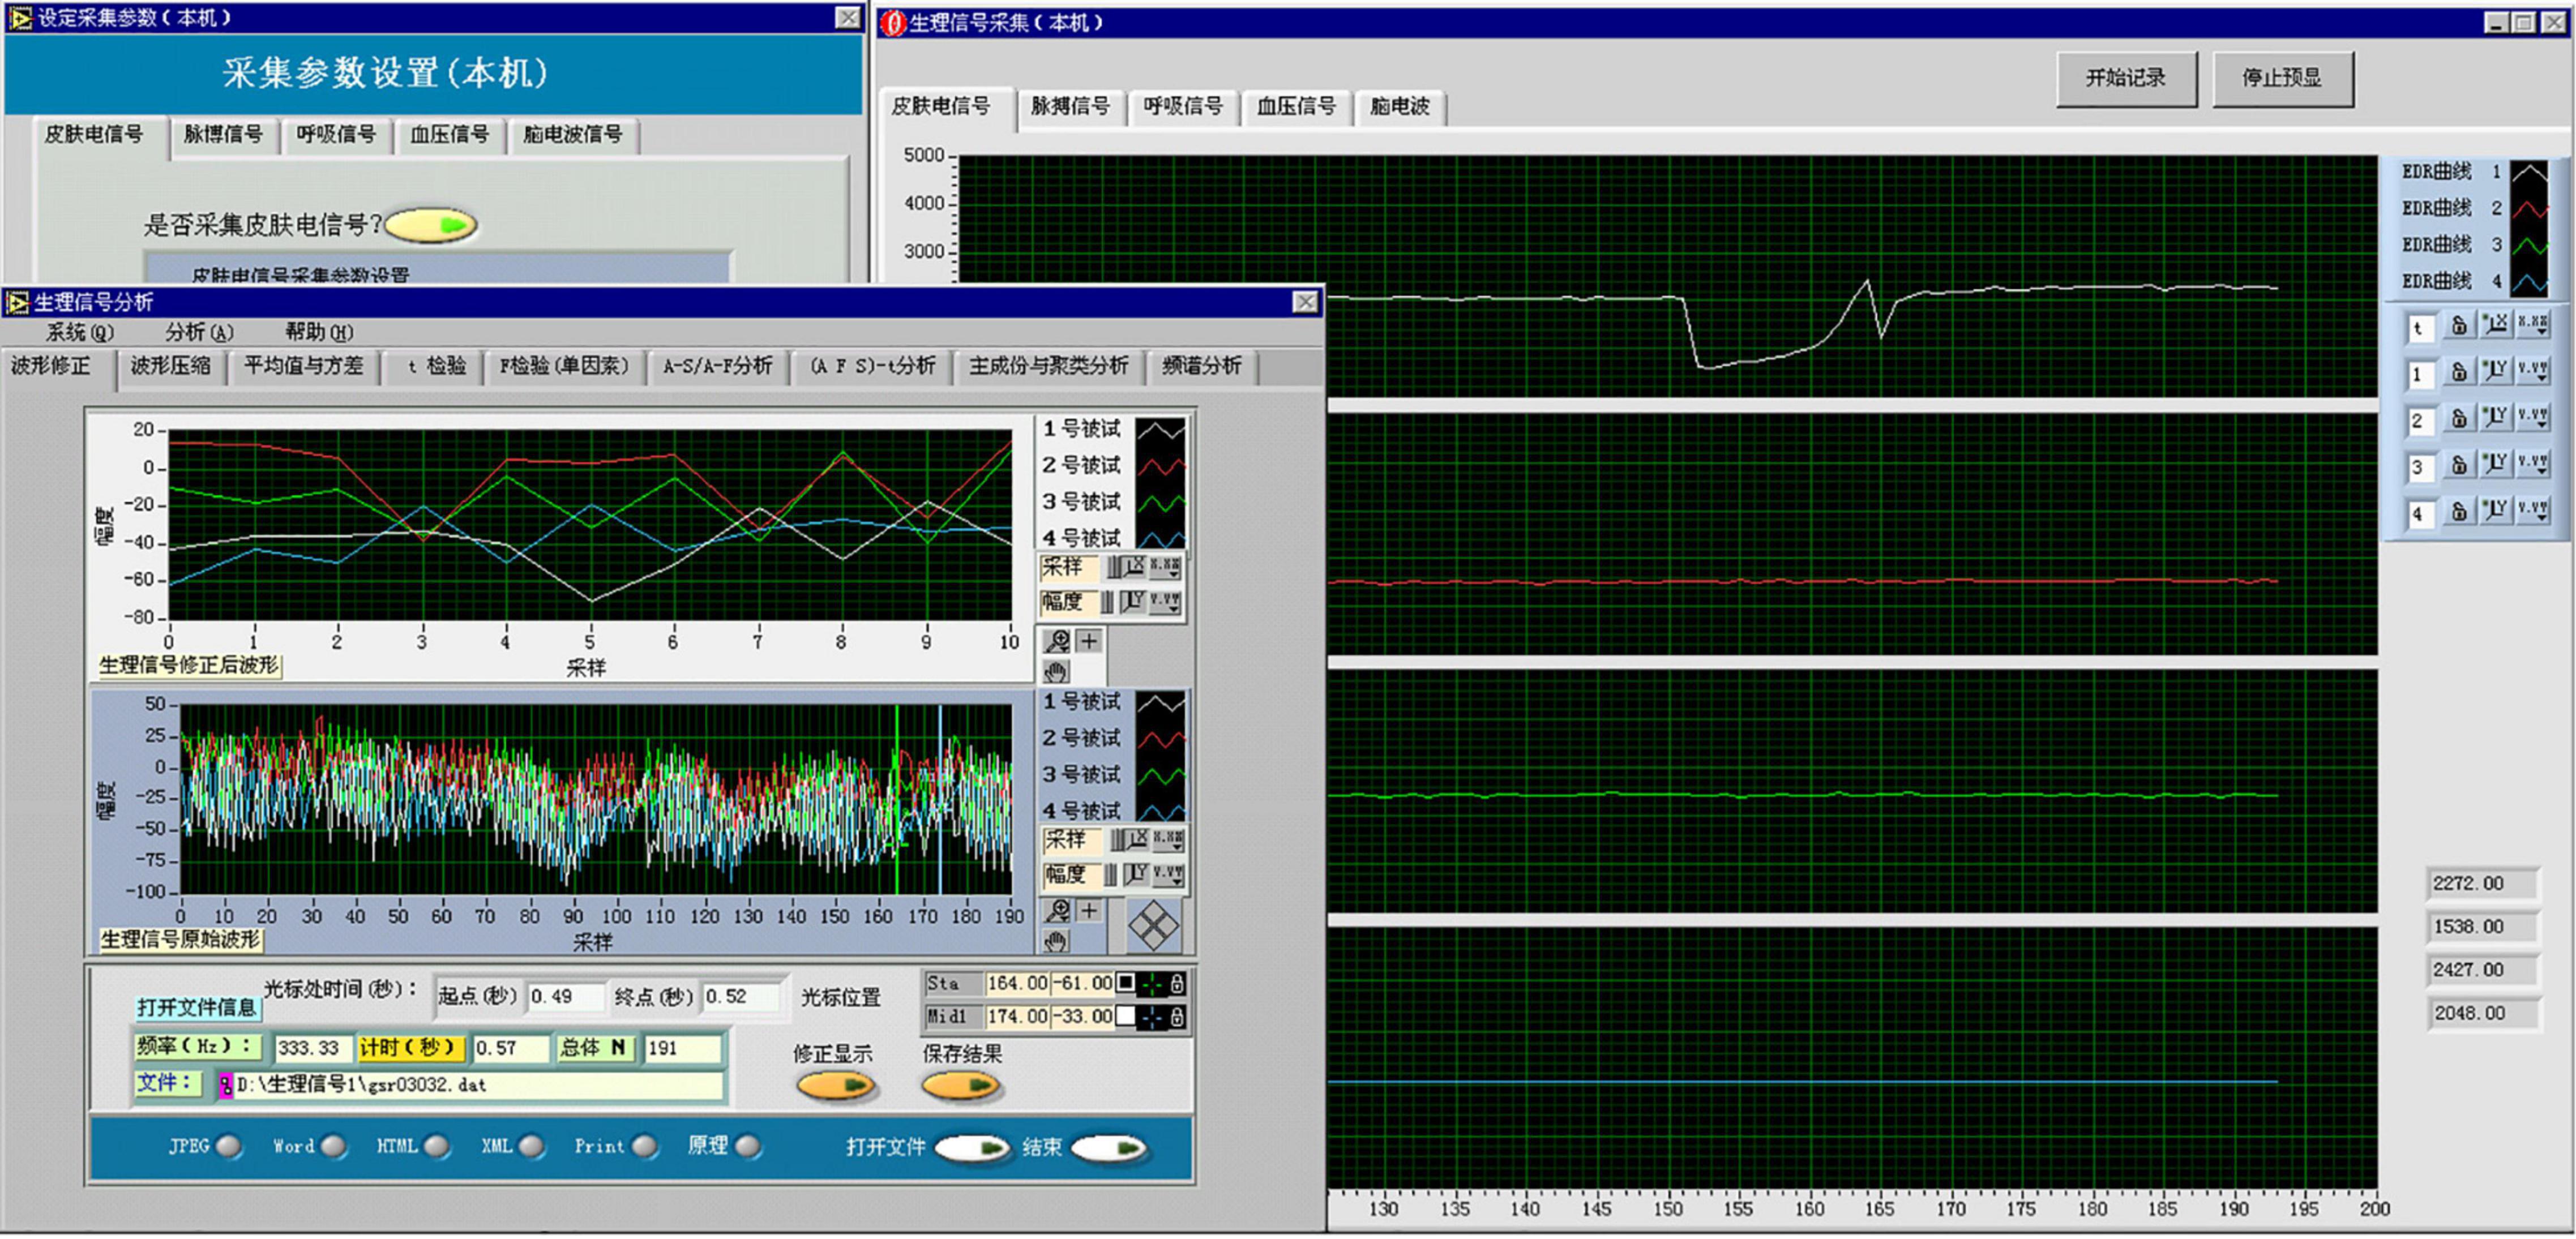Viewport: 2576px width, 1239px height.
Task: Select the hand pan tool of the raw waveform graph
Action: pos(1056,941)
